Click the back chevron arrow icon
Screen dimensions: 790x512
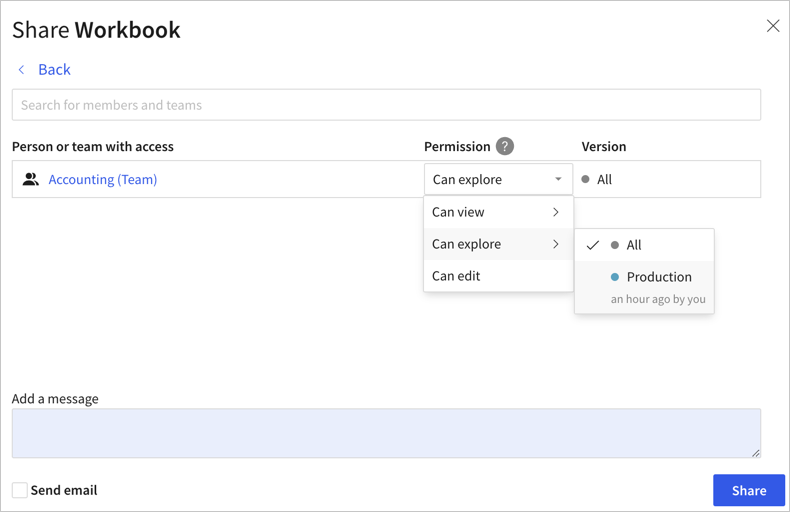(x=21, y=70)
